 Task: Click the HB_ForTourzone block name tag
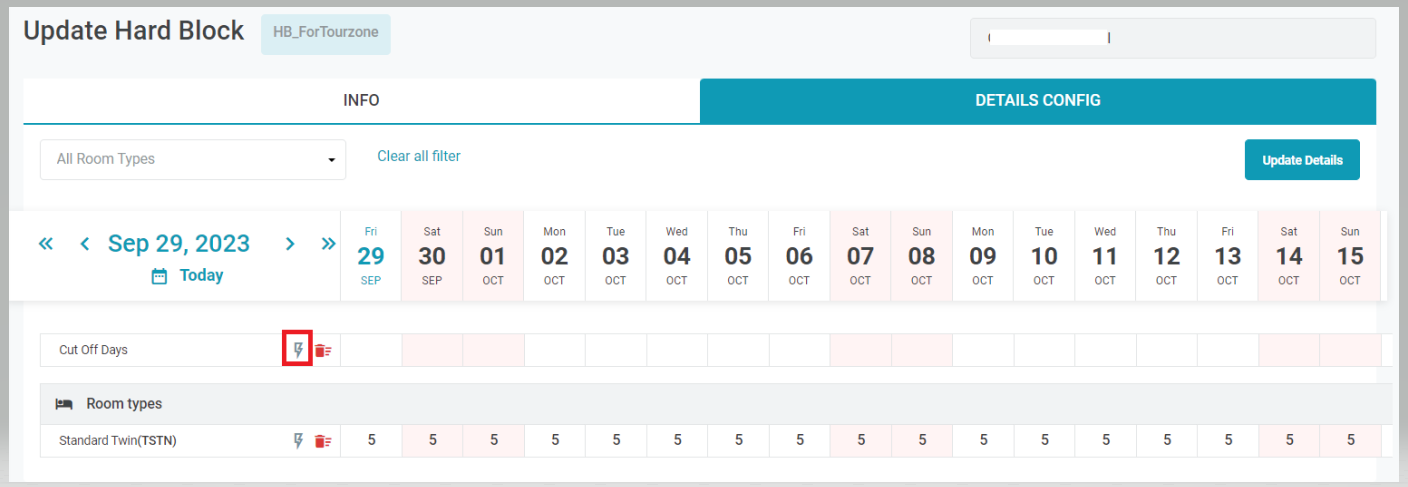coord(325,34)
